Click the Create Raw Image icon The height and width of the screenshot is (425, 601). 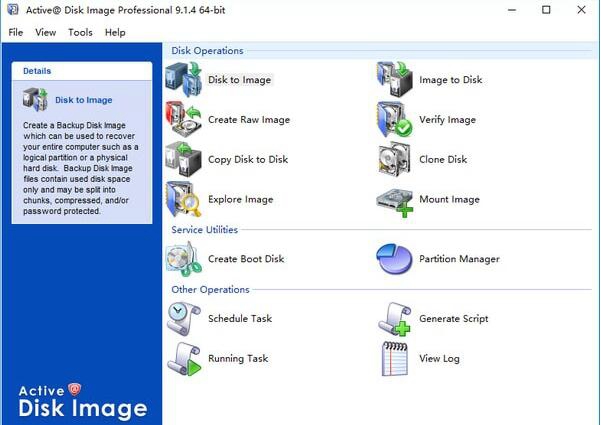(x=184, y=120)
